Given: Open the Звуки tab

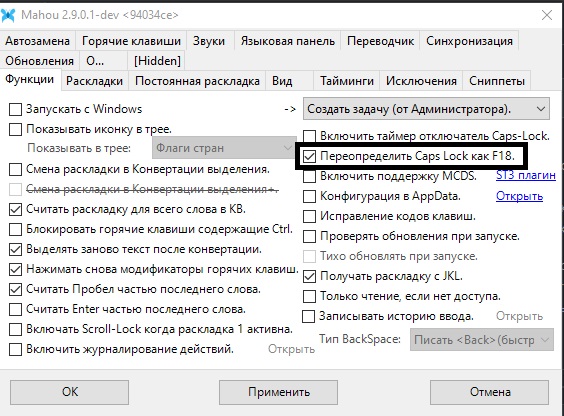Looking at the screenshot, I should click(x=209, y=41).
